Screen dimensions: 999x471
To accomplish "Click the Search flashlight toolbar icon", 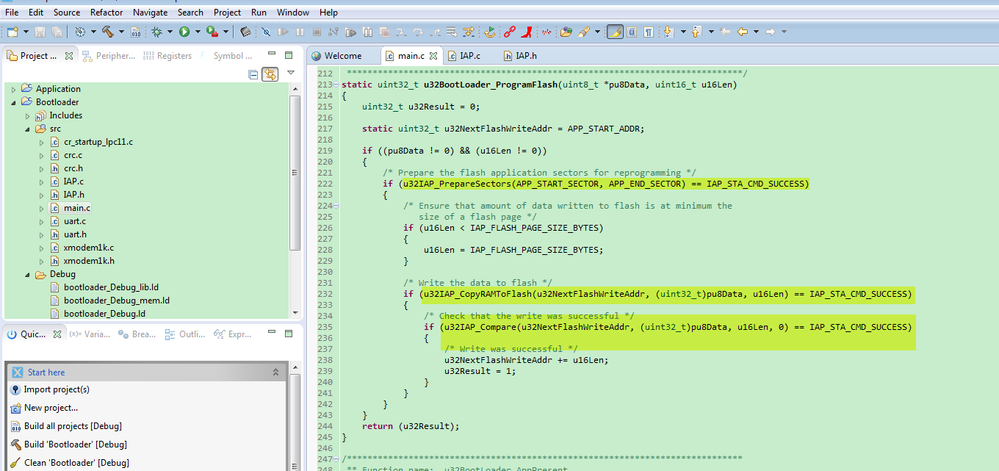I will [x=584, y=32].
